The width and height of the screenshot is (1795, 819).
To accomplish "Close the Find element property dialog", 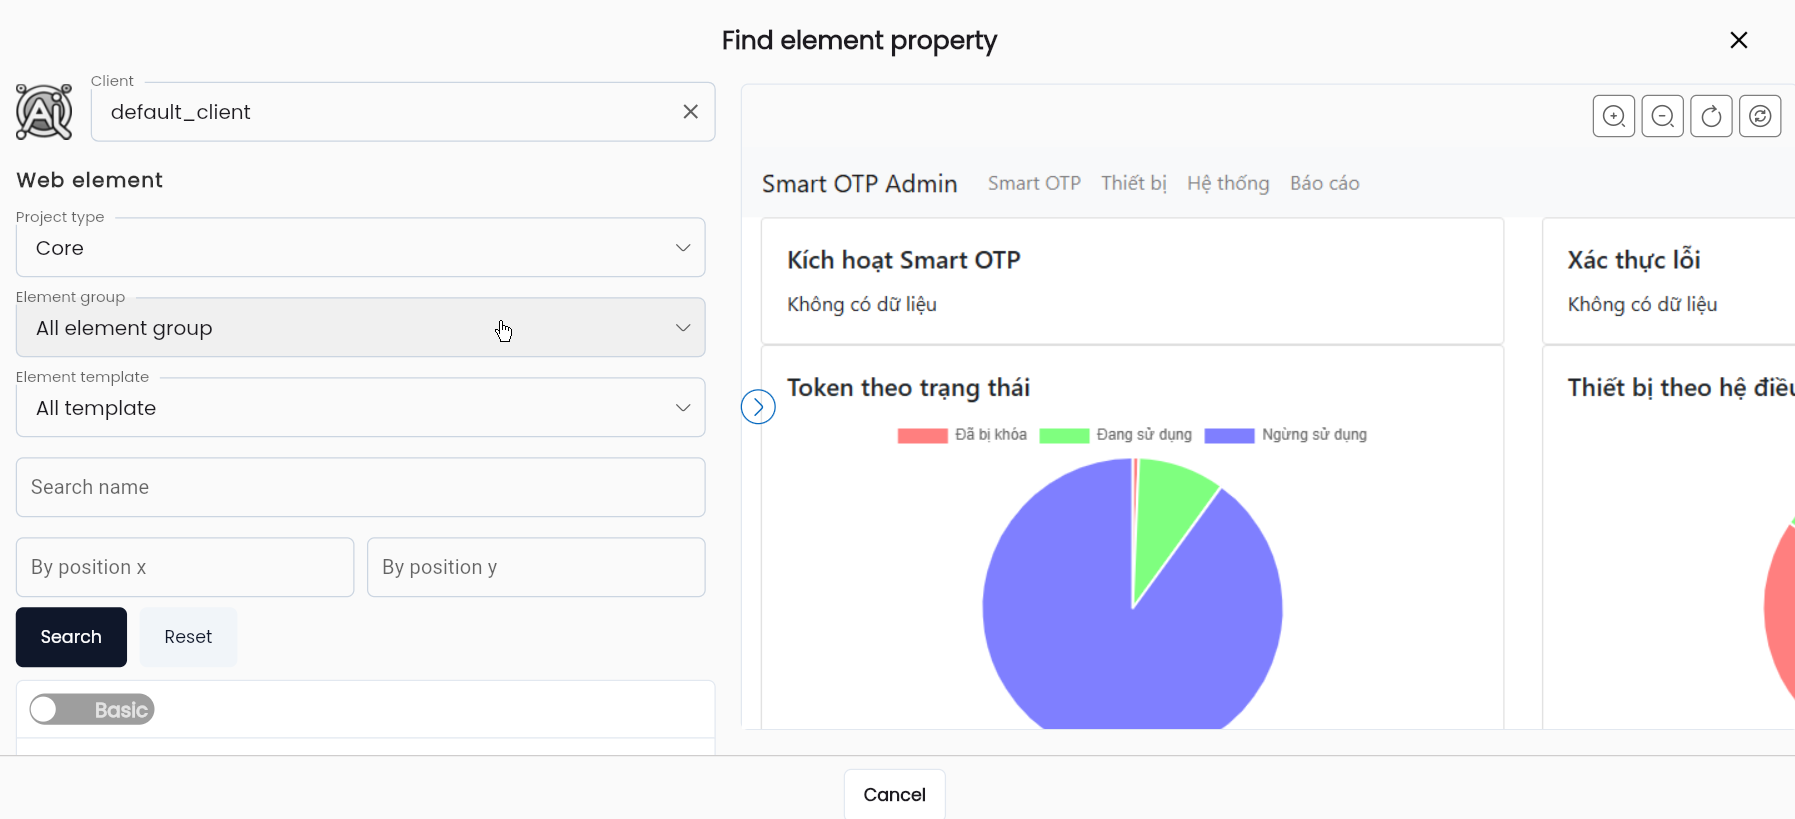I will [x=1738, y=40].
